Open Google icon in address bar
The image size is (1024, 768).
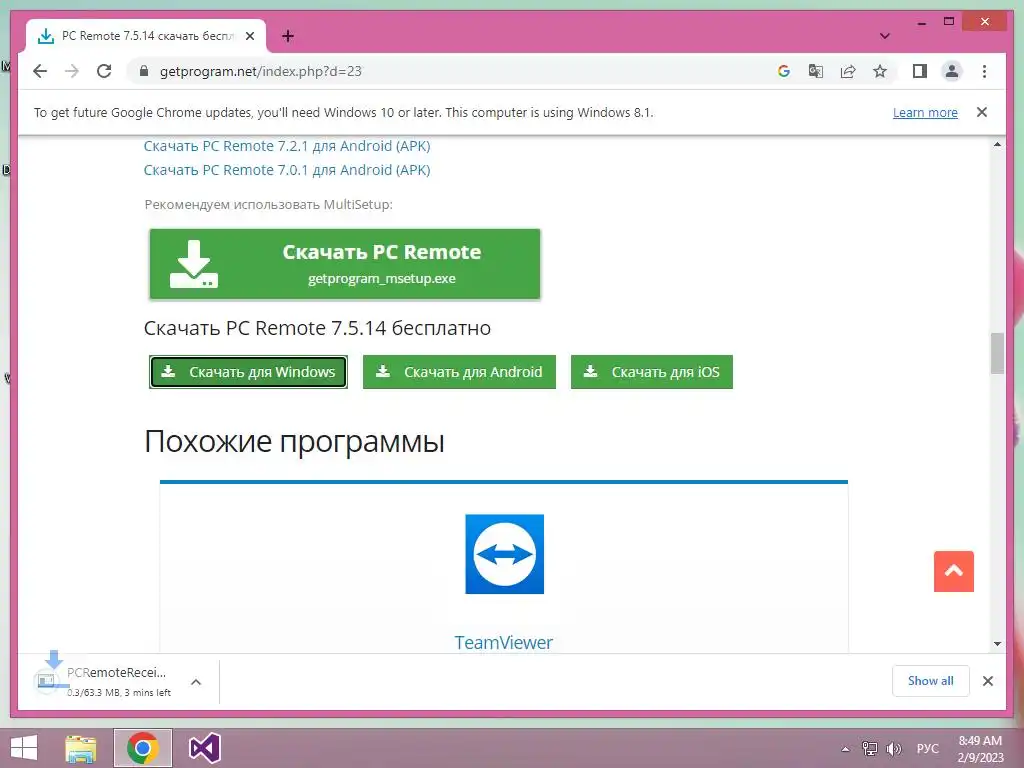[x=784, y=71]
